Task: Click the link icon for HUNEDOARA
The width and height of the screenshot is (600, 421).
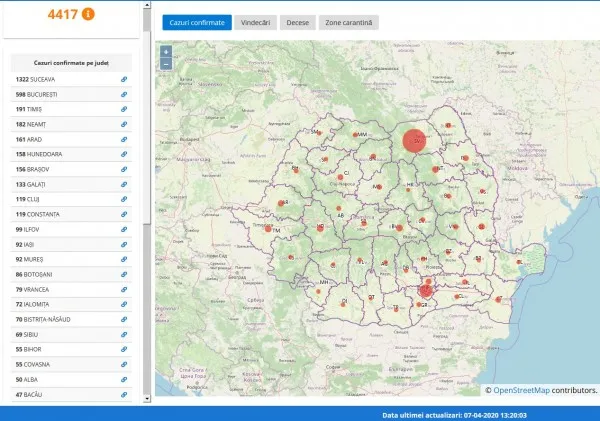Action: (124, 154)
